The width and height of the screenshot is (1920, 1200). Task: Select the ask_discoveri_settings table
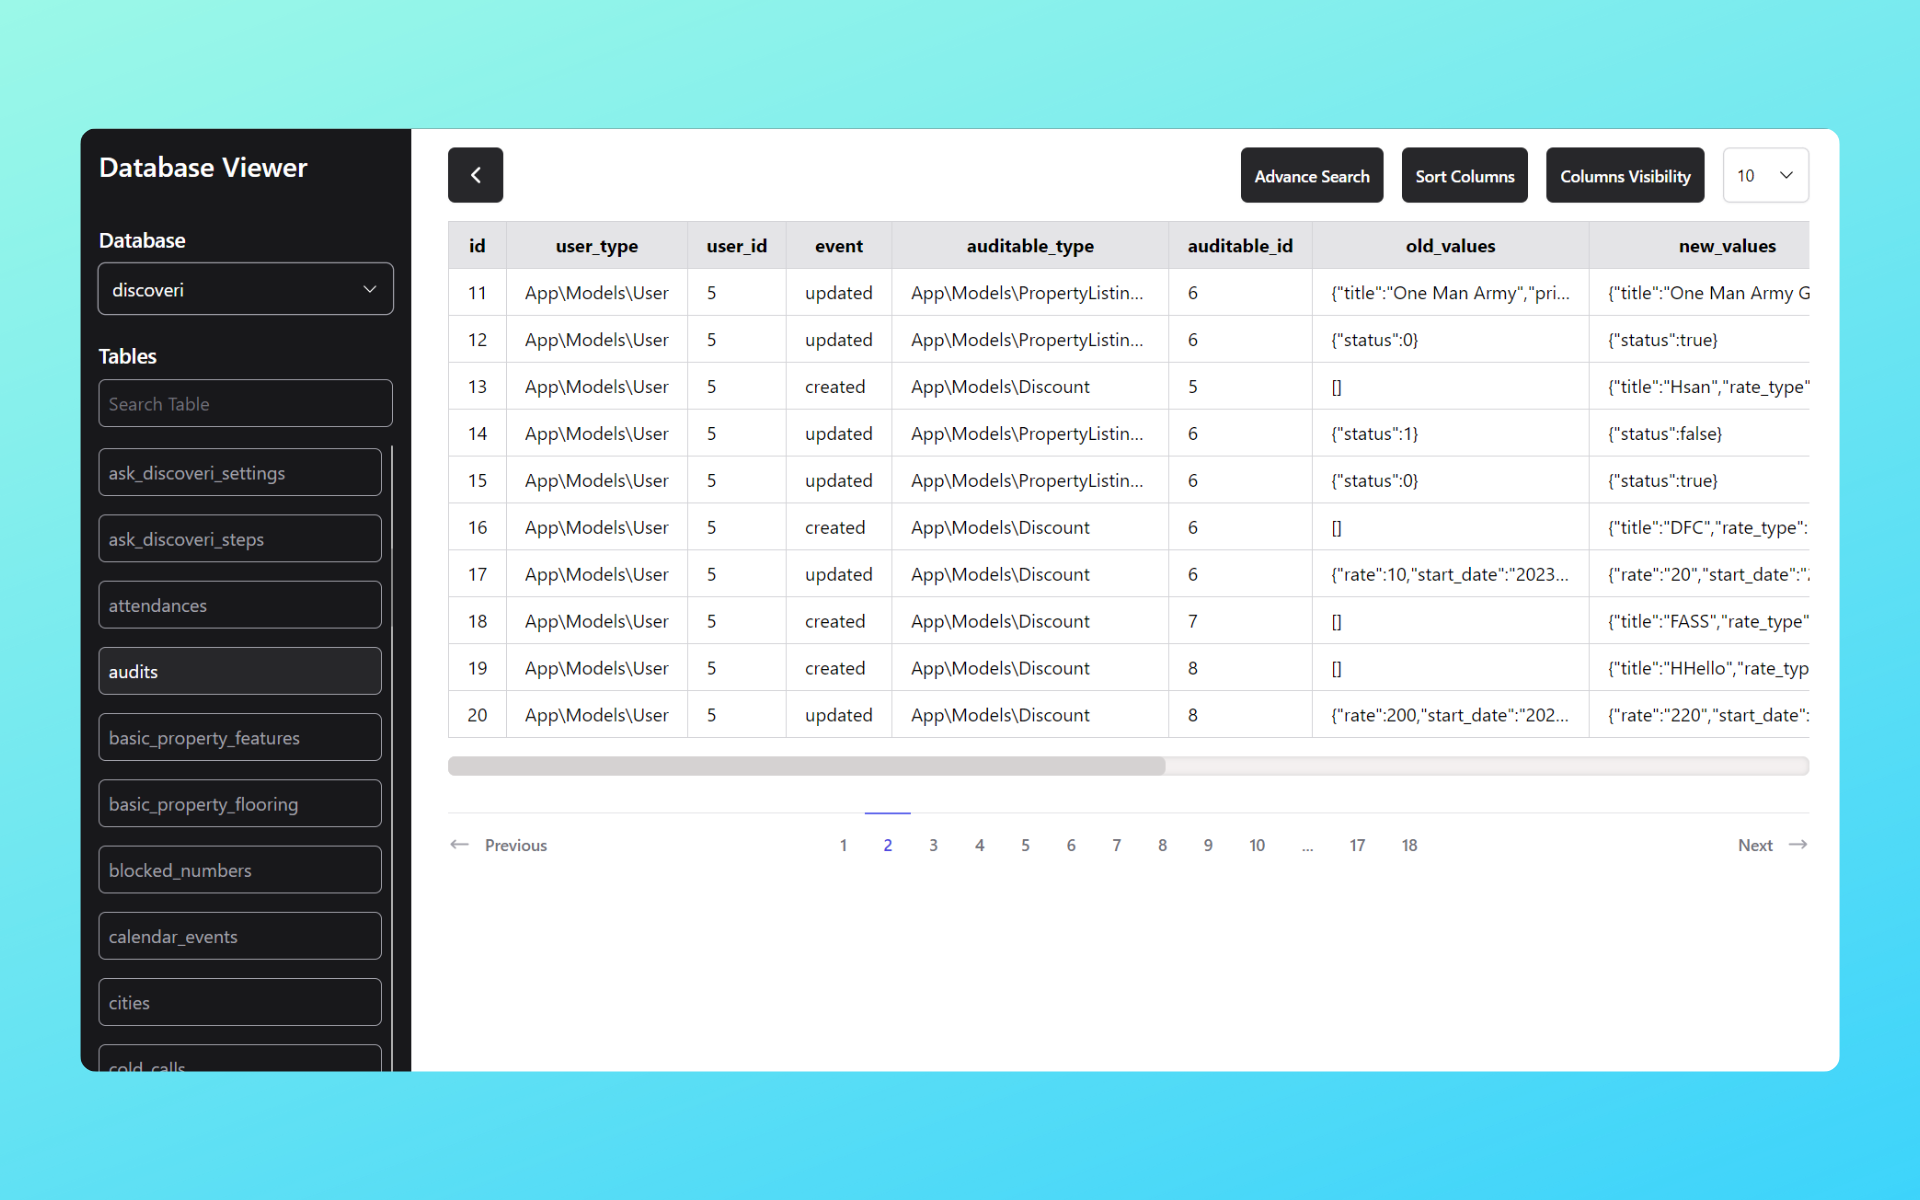click(240, 472)
